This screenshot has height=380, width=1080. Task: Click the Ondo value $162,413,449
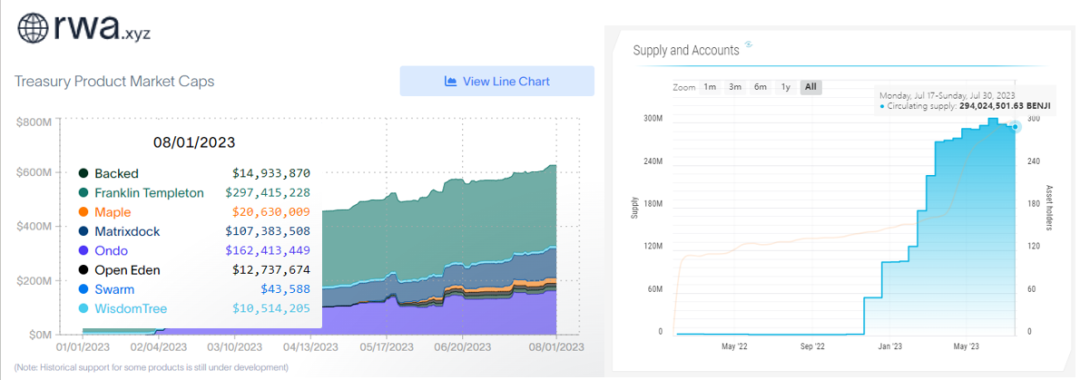tap(268, 251)
